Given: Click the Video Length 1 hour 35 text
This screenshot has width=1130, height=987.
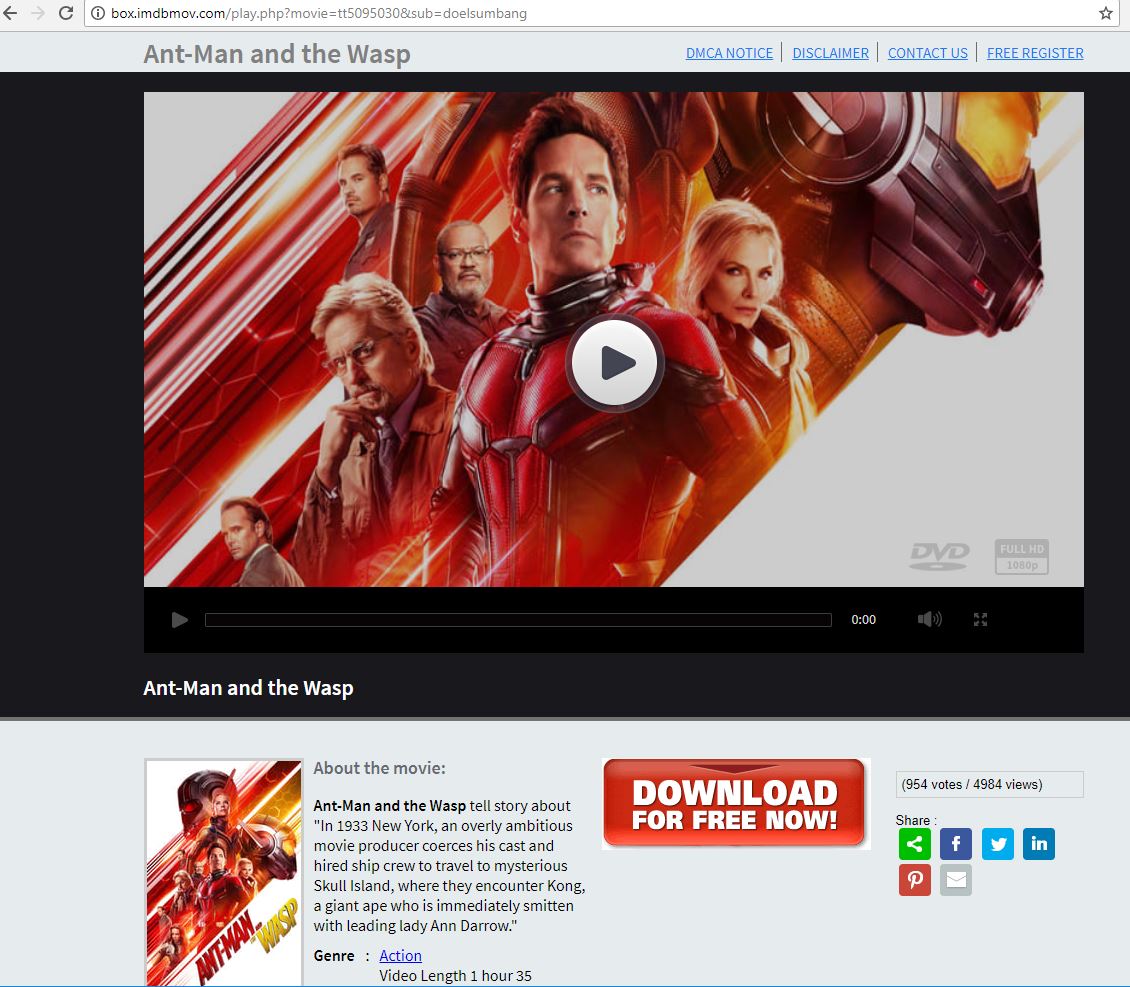Looking at the screenshot, I should point(455,975).
